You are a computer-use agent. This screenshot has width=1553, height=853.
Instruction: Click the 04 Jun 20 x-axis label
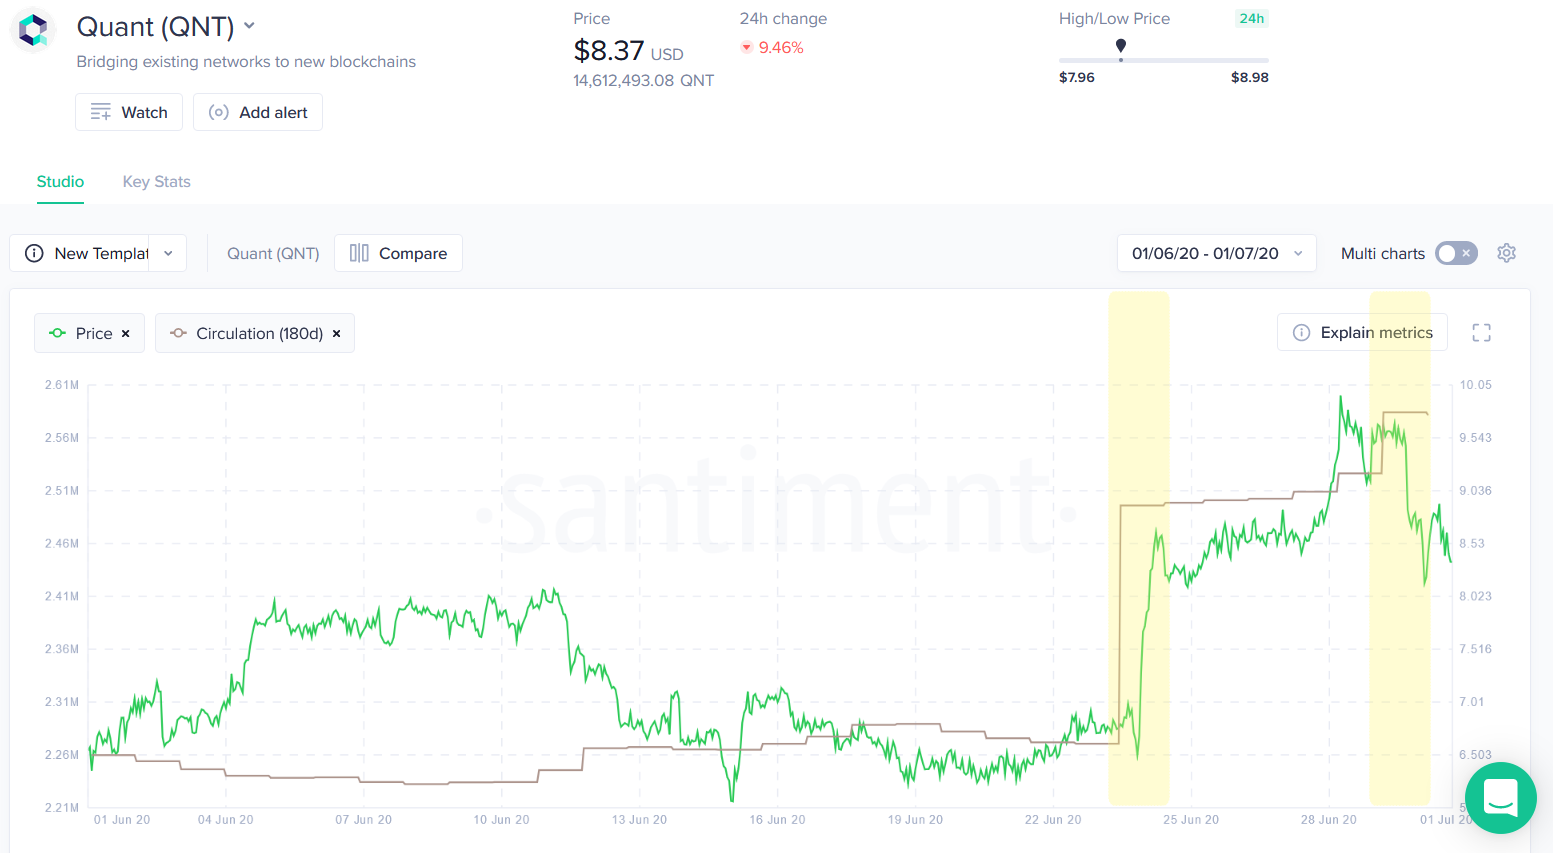coord(225,820)
